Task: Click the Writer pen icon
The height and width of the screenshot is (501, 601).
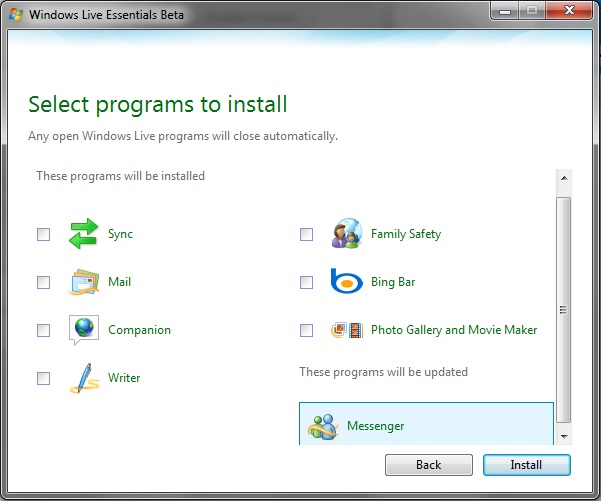Action: coord(84,378)
